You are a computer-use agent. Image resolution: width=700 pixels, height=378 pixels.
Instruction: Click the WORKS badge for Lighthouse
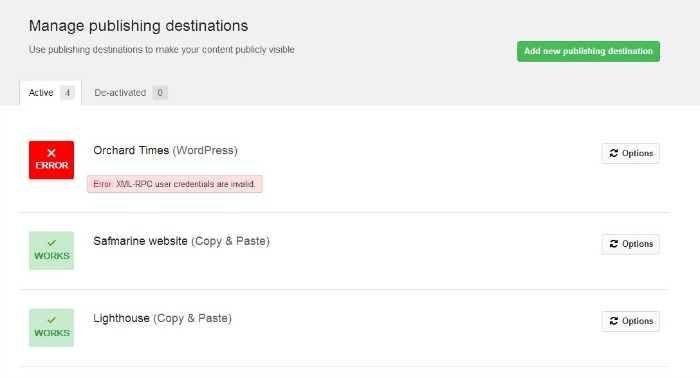(51, 328)
